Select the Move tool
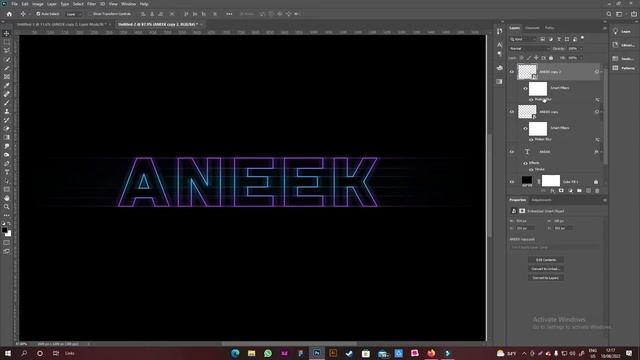640x360 pixels. pos(7,33)
